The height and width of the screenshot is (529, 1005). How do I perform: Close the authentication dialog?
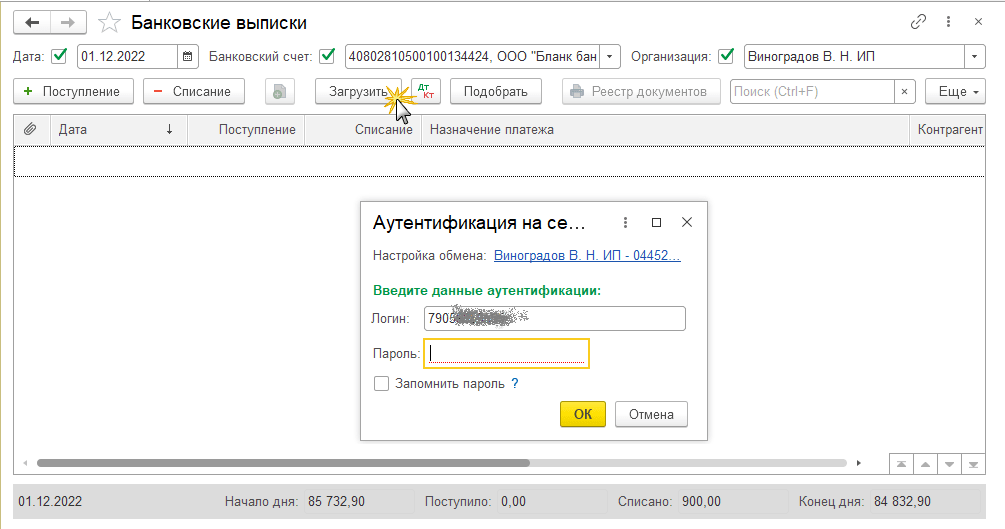[x=687, y=223]
